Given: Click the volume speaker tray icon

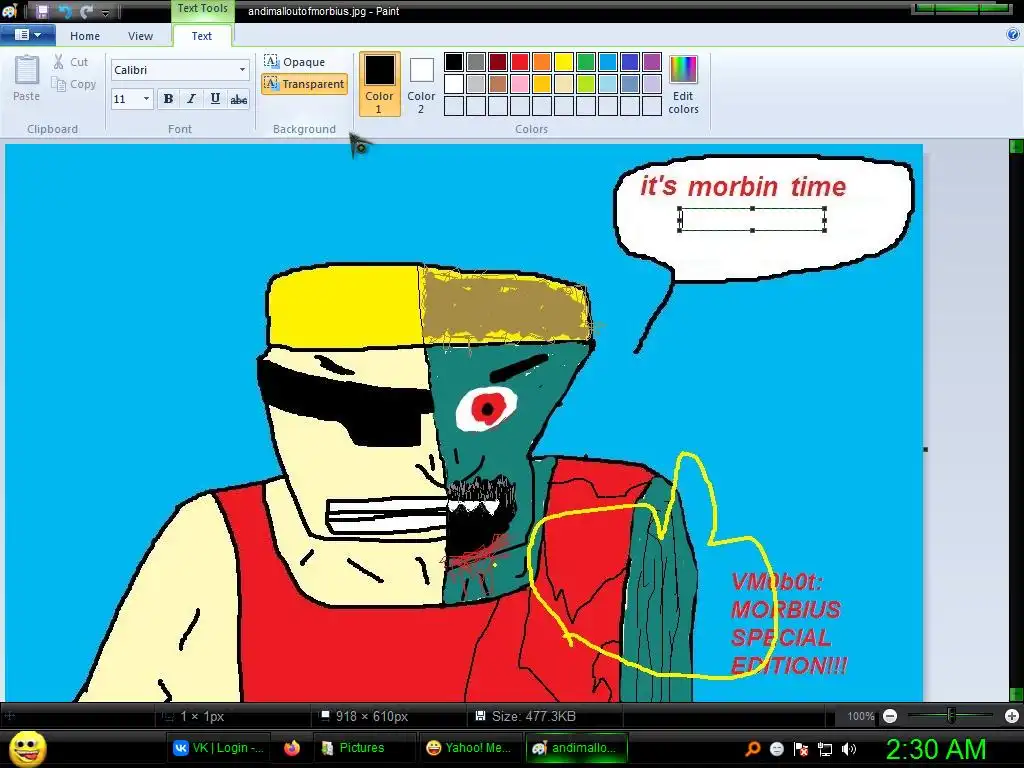Looking at the screenshot, I should tap(849, 749).
